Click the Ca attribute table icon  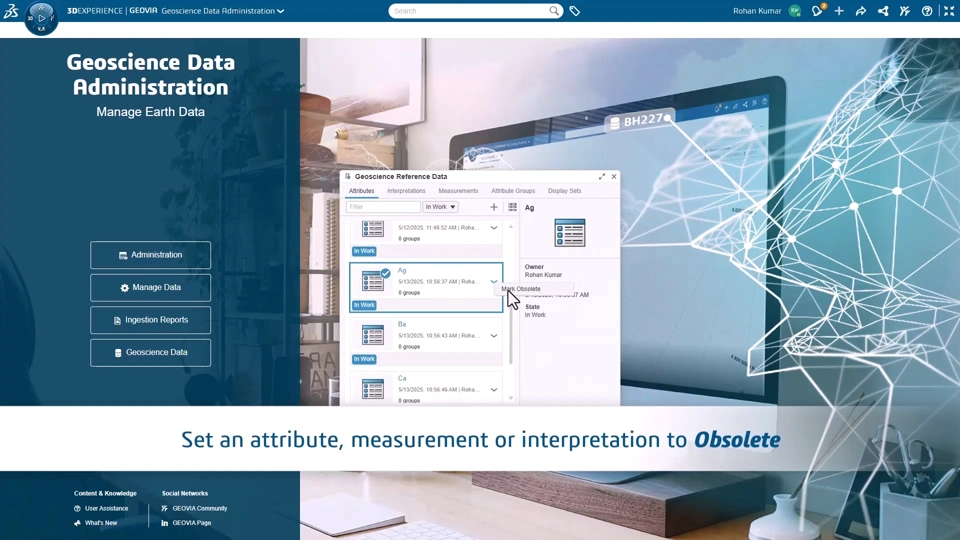tap(373, 389)
